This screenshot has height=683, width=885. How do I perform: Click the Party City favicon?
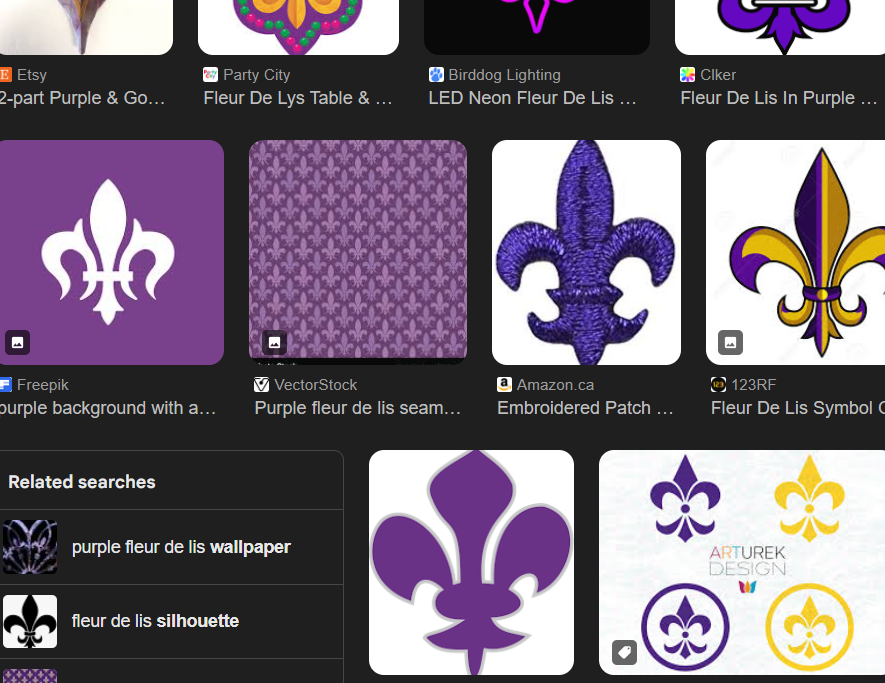211,75
